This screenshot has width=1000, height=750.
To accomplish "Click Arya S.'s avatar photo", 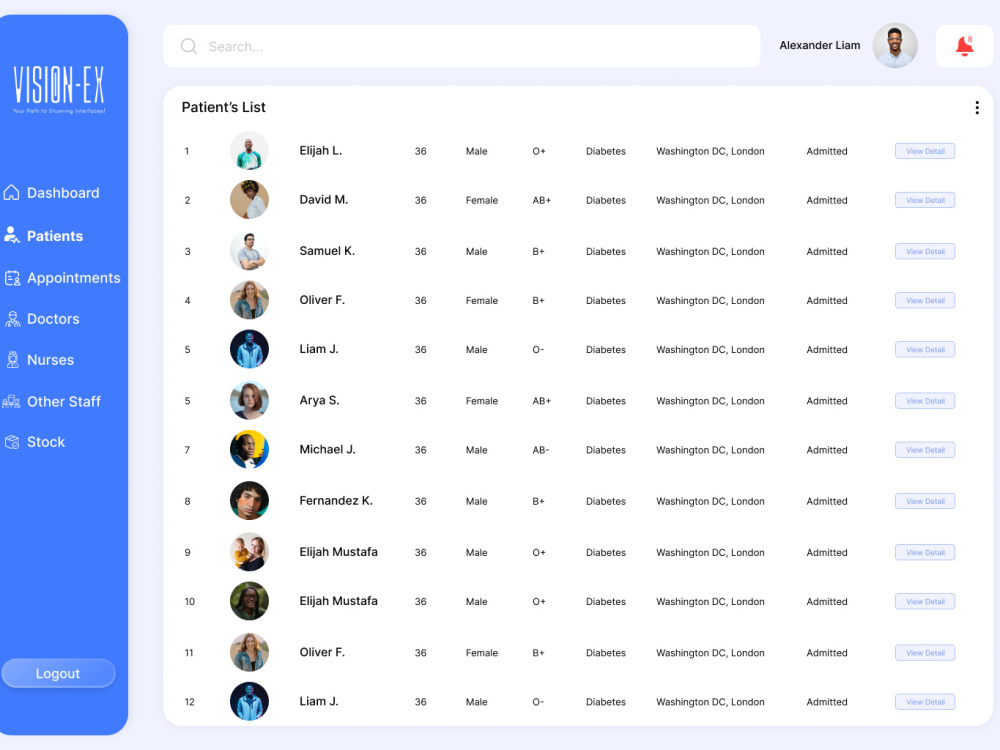I will click(249, 401).
